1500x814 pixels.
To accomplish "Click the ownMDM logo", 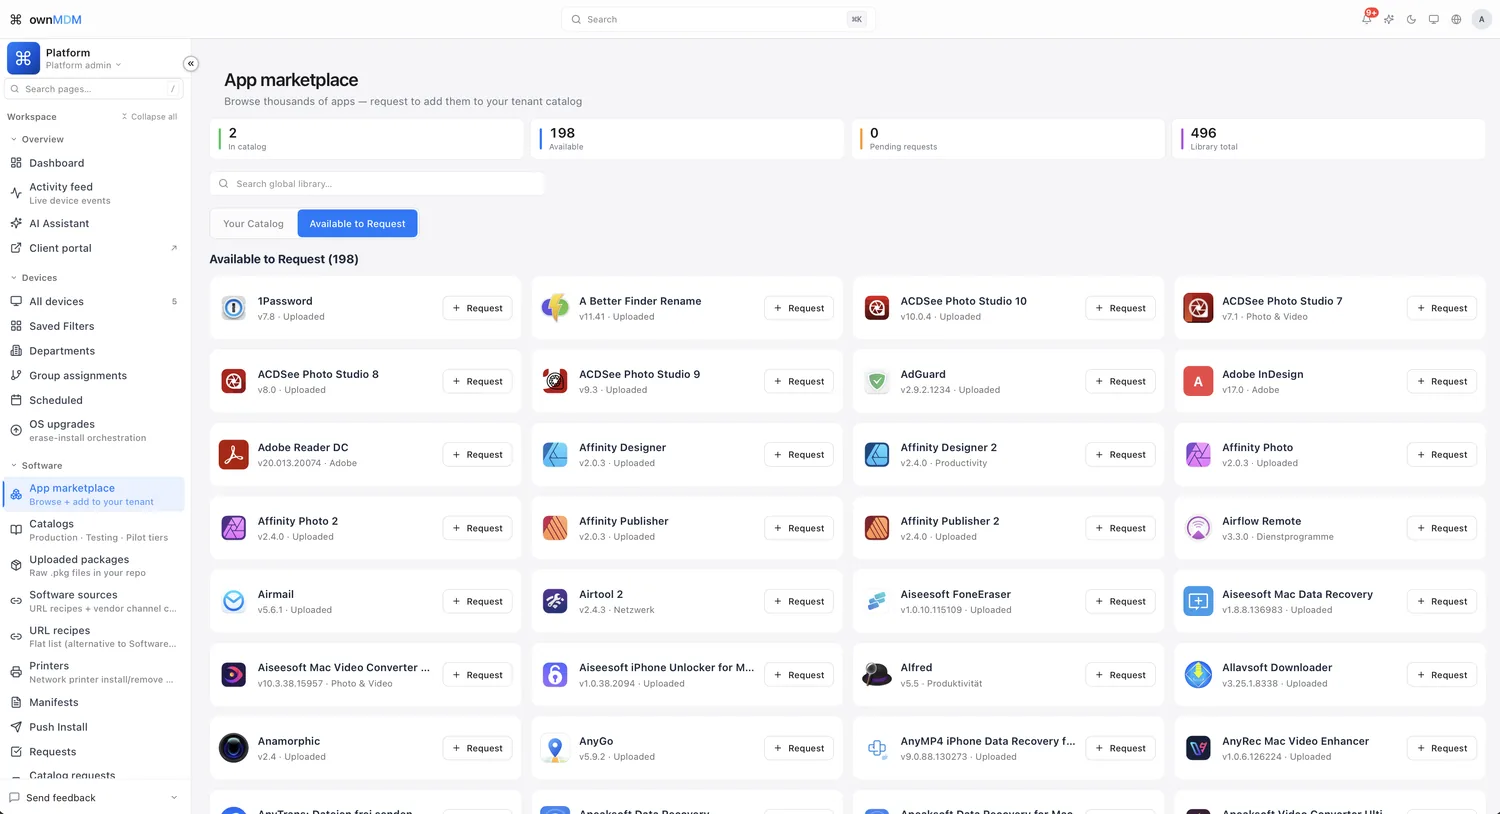I will click(x=45, y=19).
